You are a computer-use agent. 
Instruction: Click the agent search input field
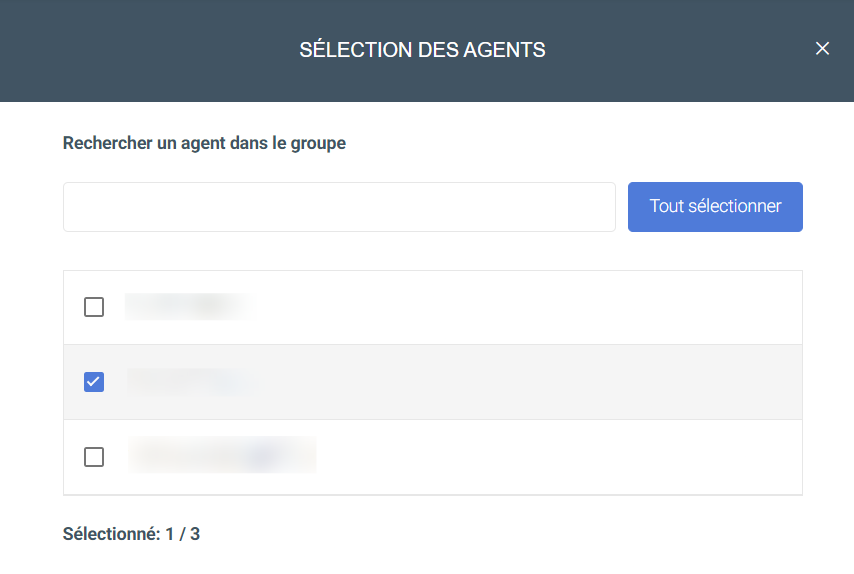[x=339, y=207]
